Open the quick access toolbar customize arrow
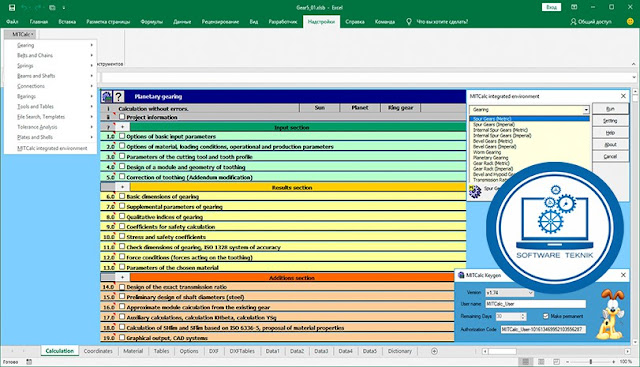The height and width of the screenshot is (367, 640). (64, 7)
